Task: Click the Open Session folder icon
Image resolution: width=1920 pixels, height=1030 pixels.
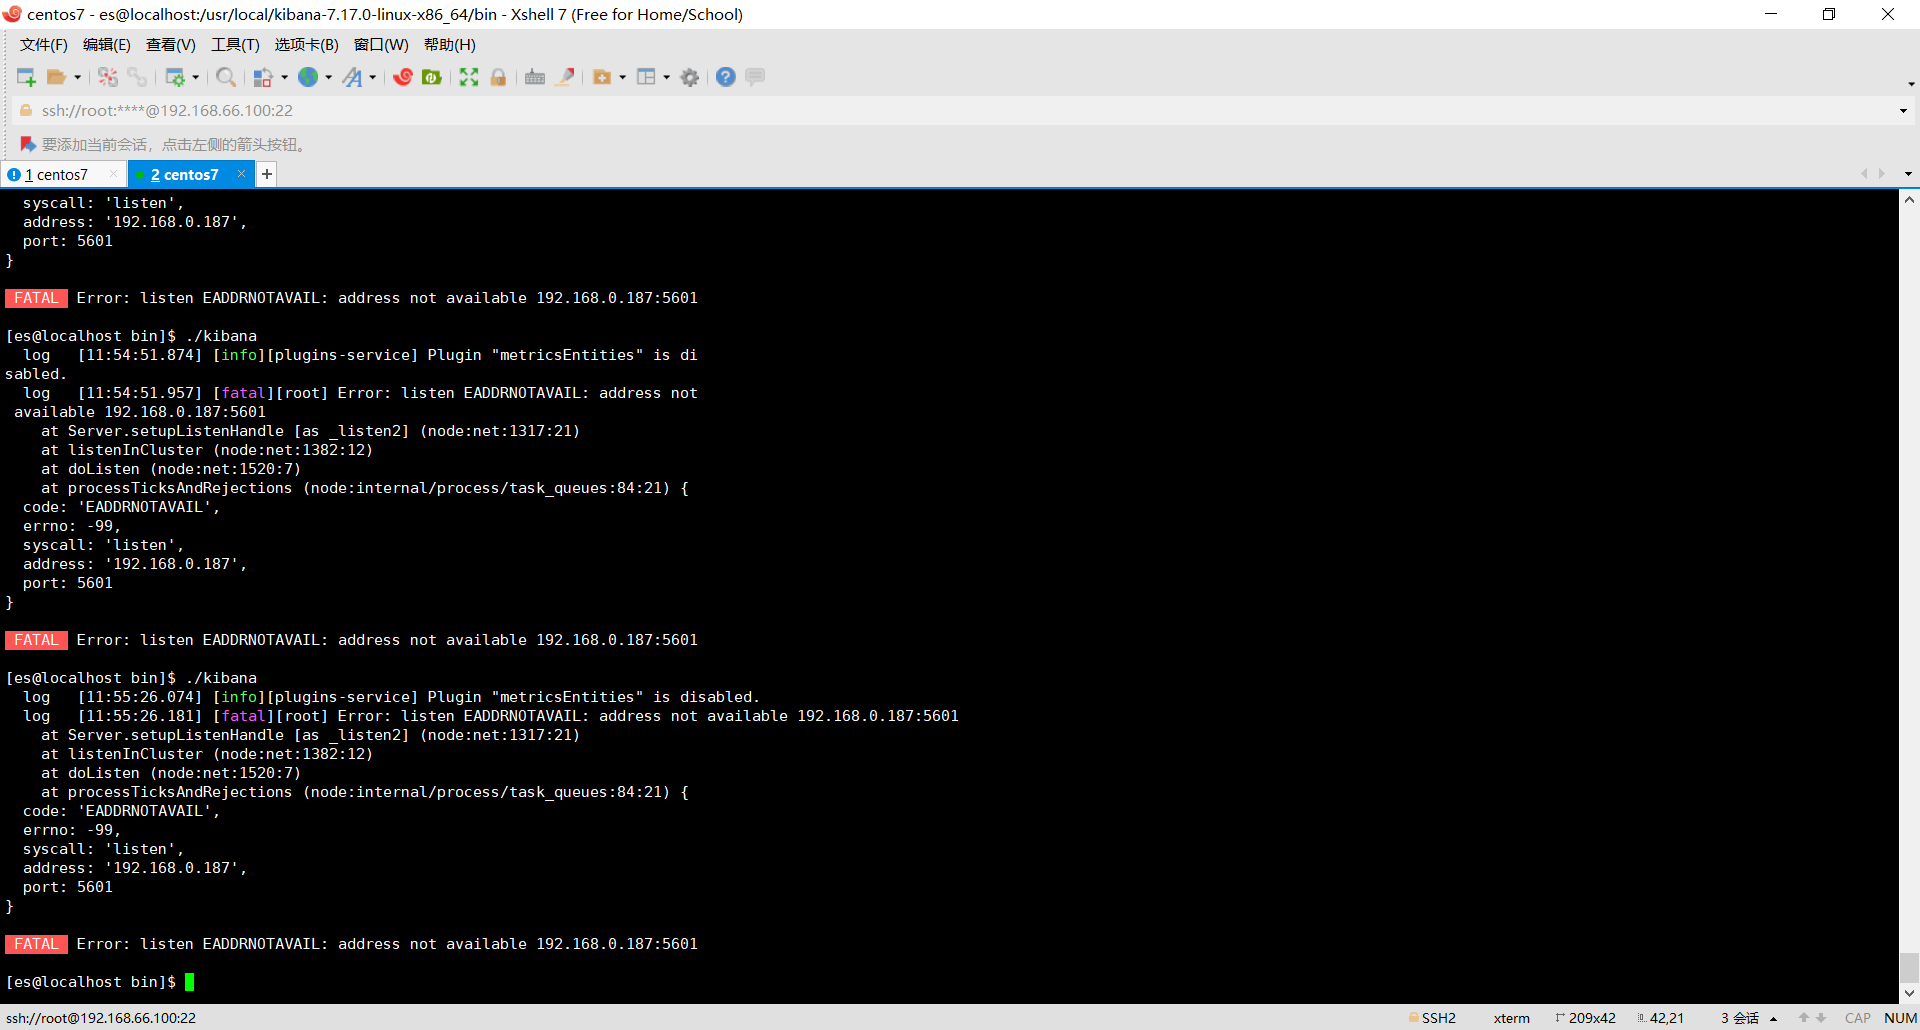Action: (57, 77)
